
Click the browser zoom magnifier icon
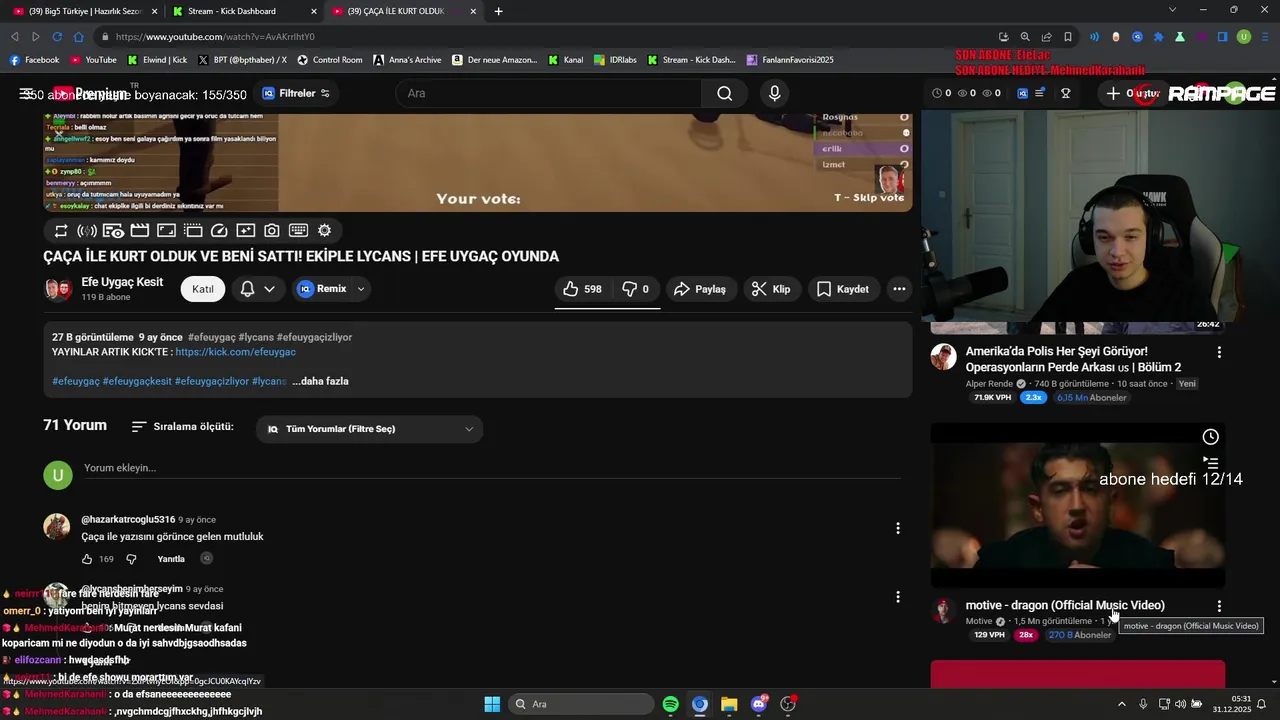pyautogui.click(x=1025, y=37)
